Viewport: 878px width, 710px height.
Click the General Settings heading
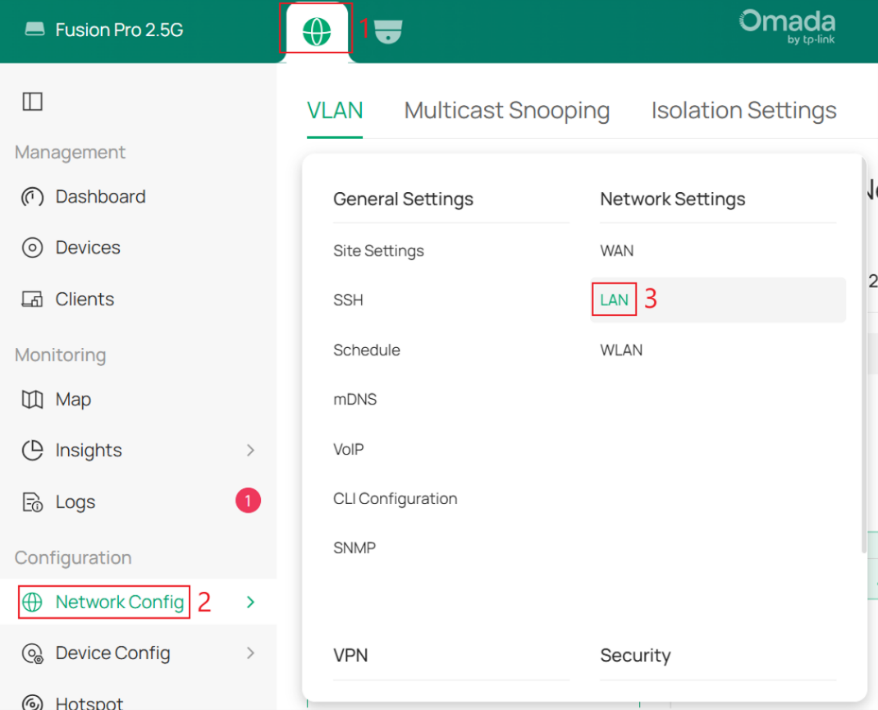[x=403, y=199]
